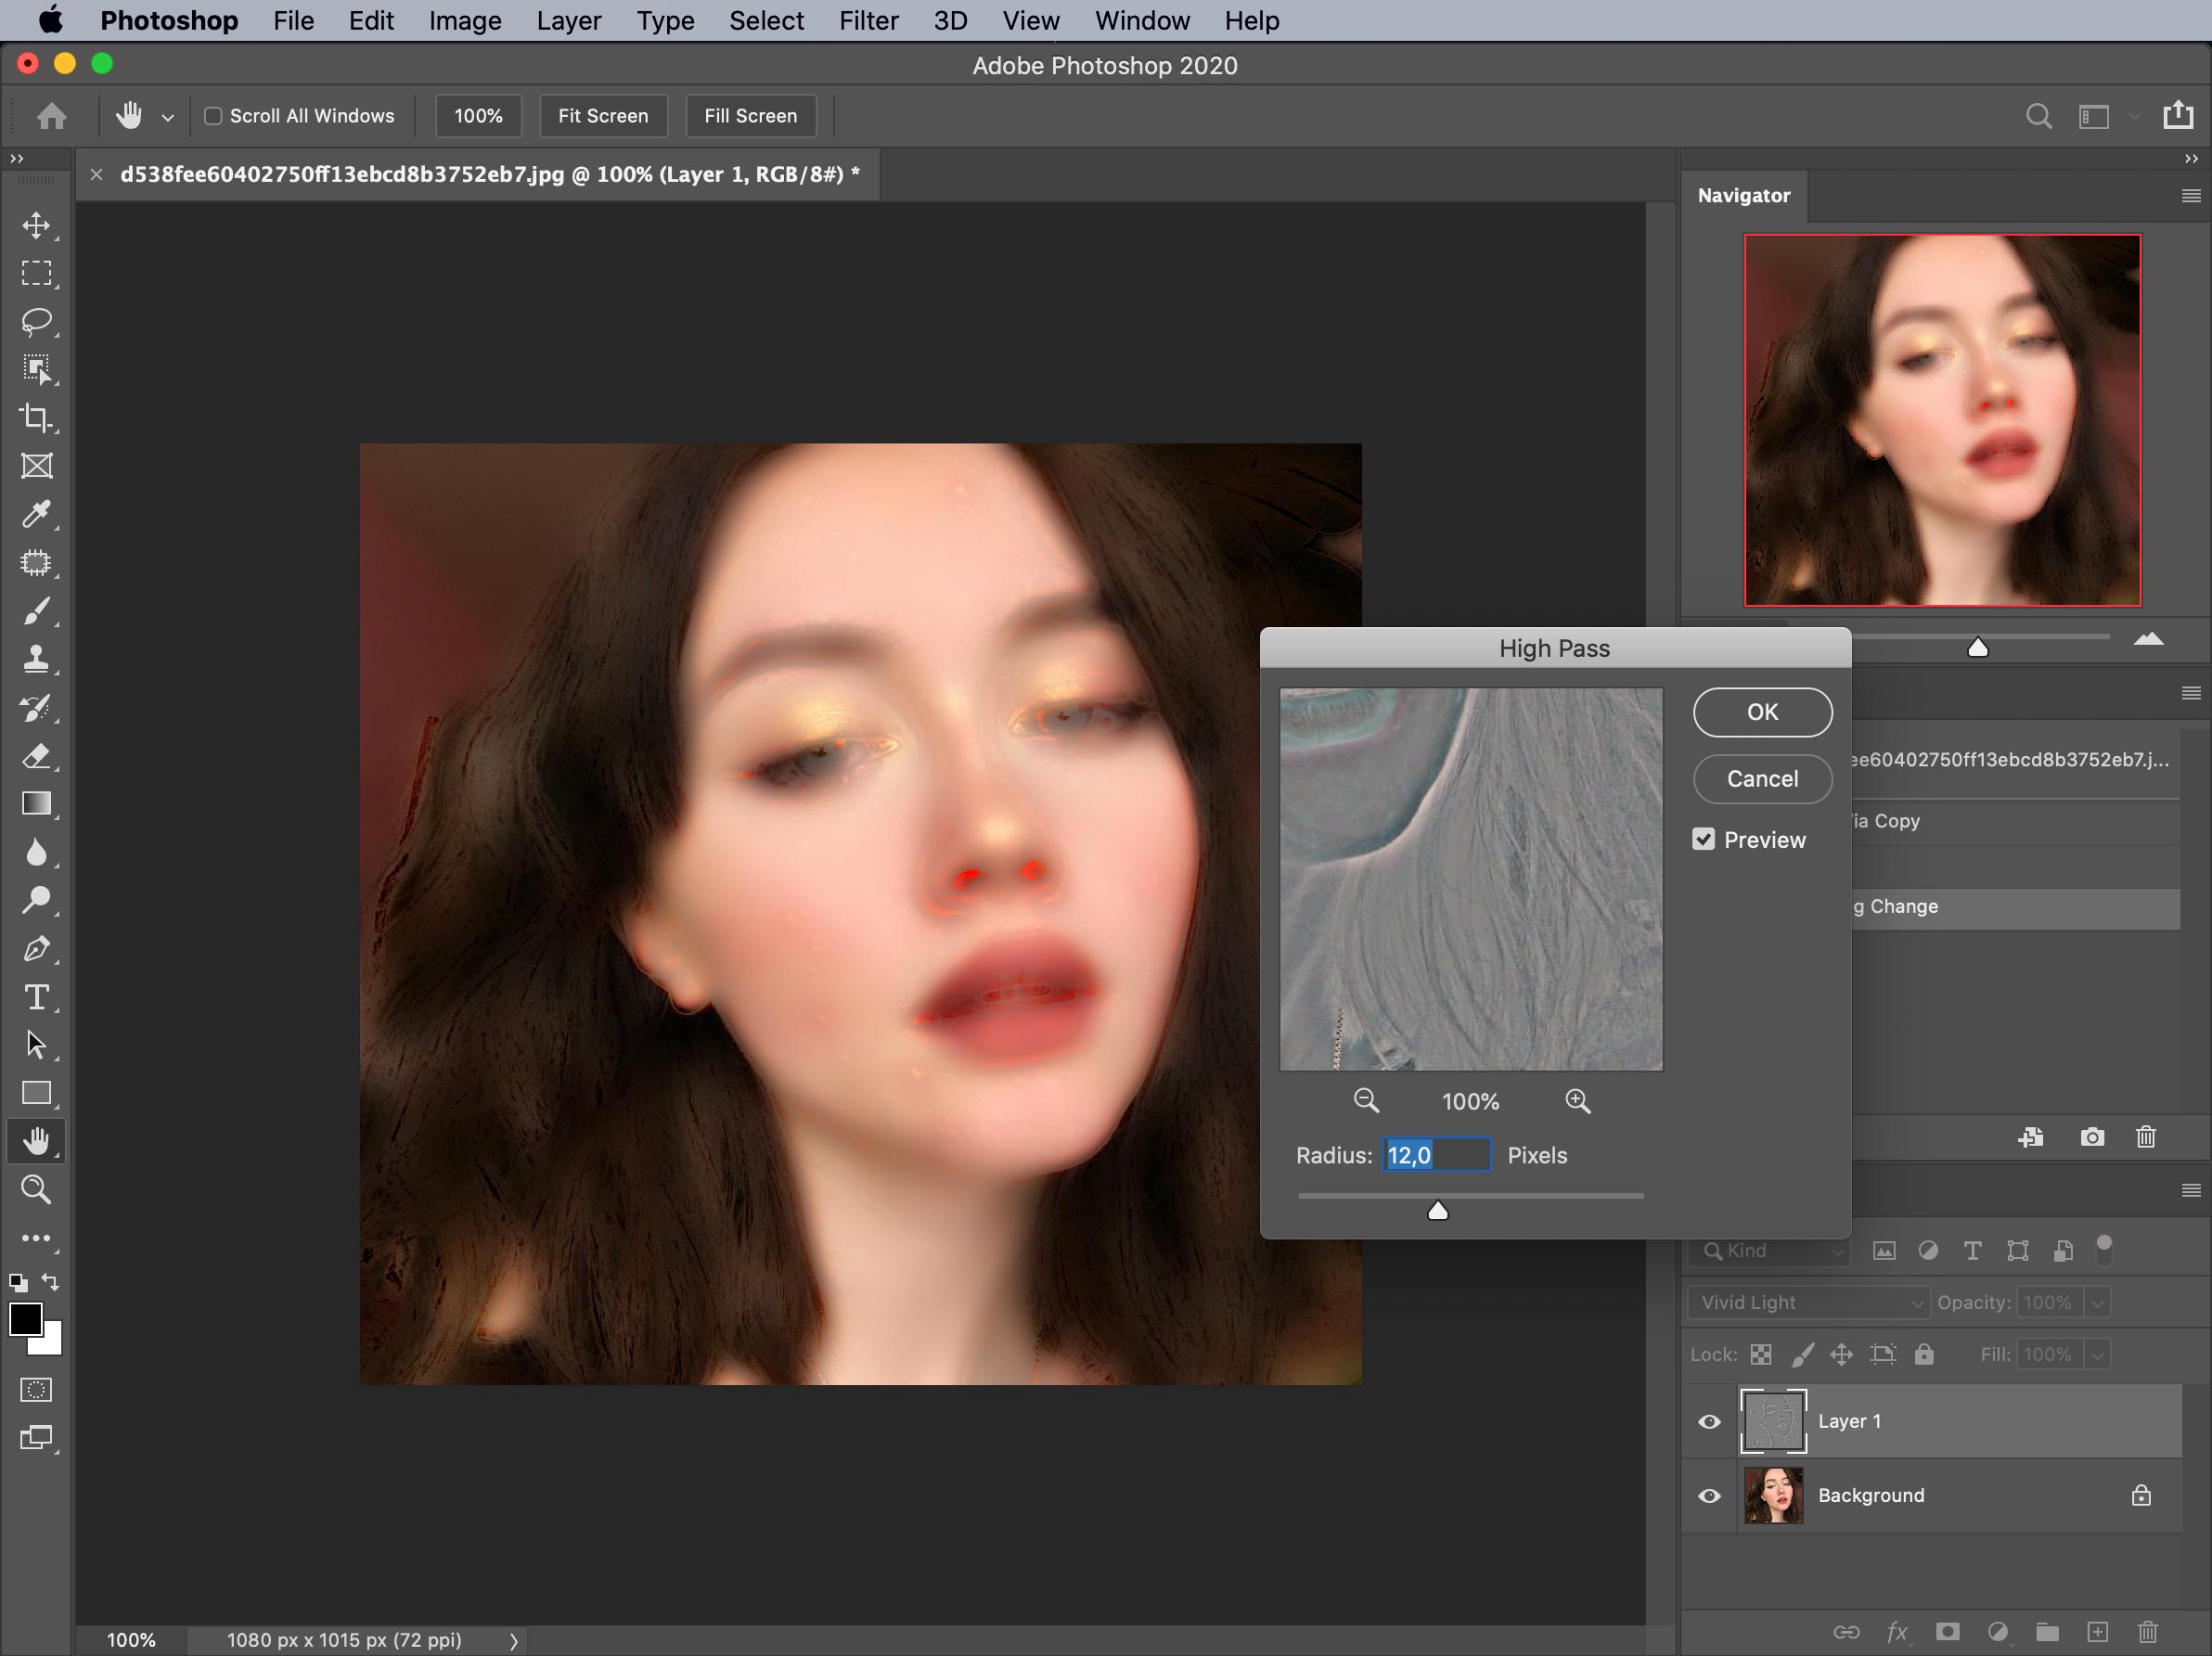Screen dimensions: 2212x1656
Task: Zoom out in High Pass preview
Action: [1366, 1101]
